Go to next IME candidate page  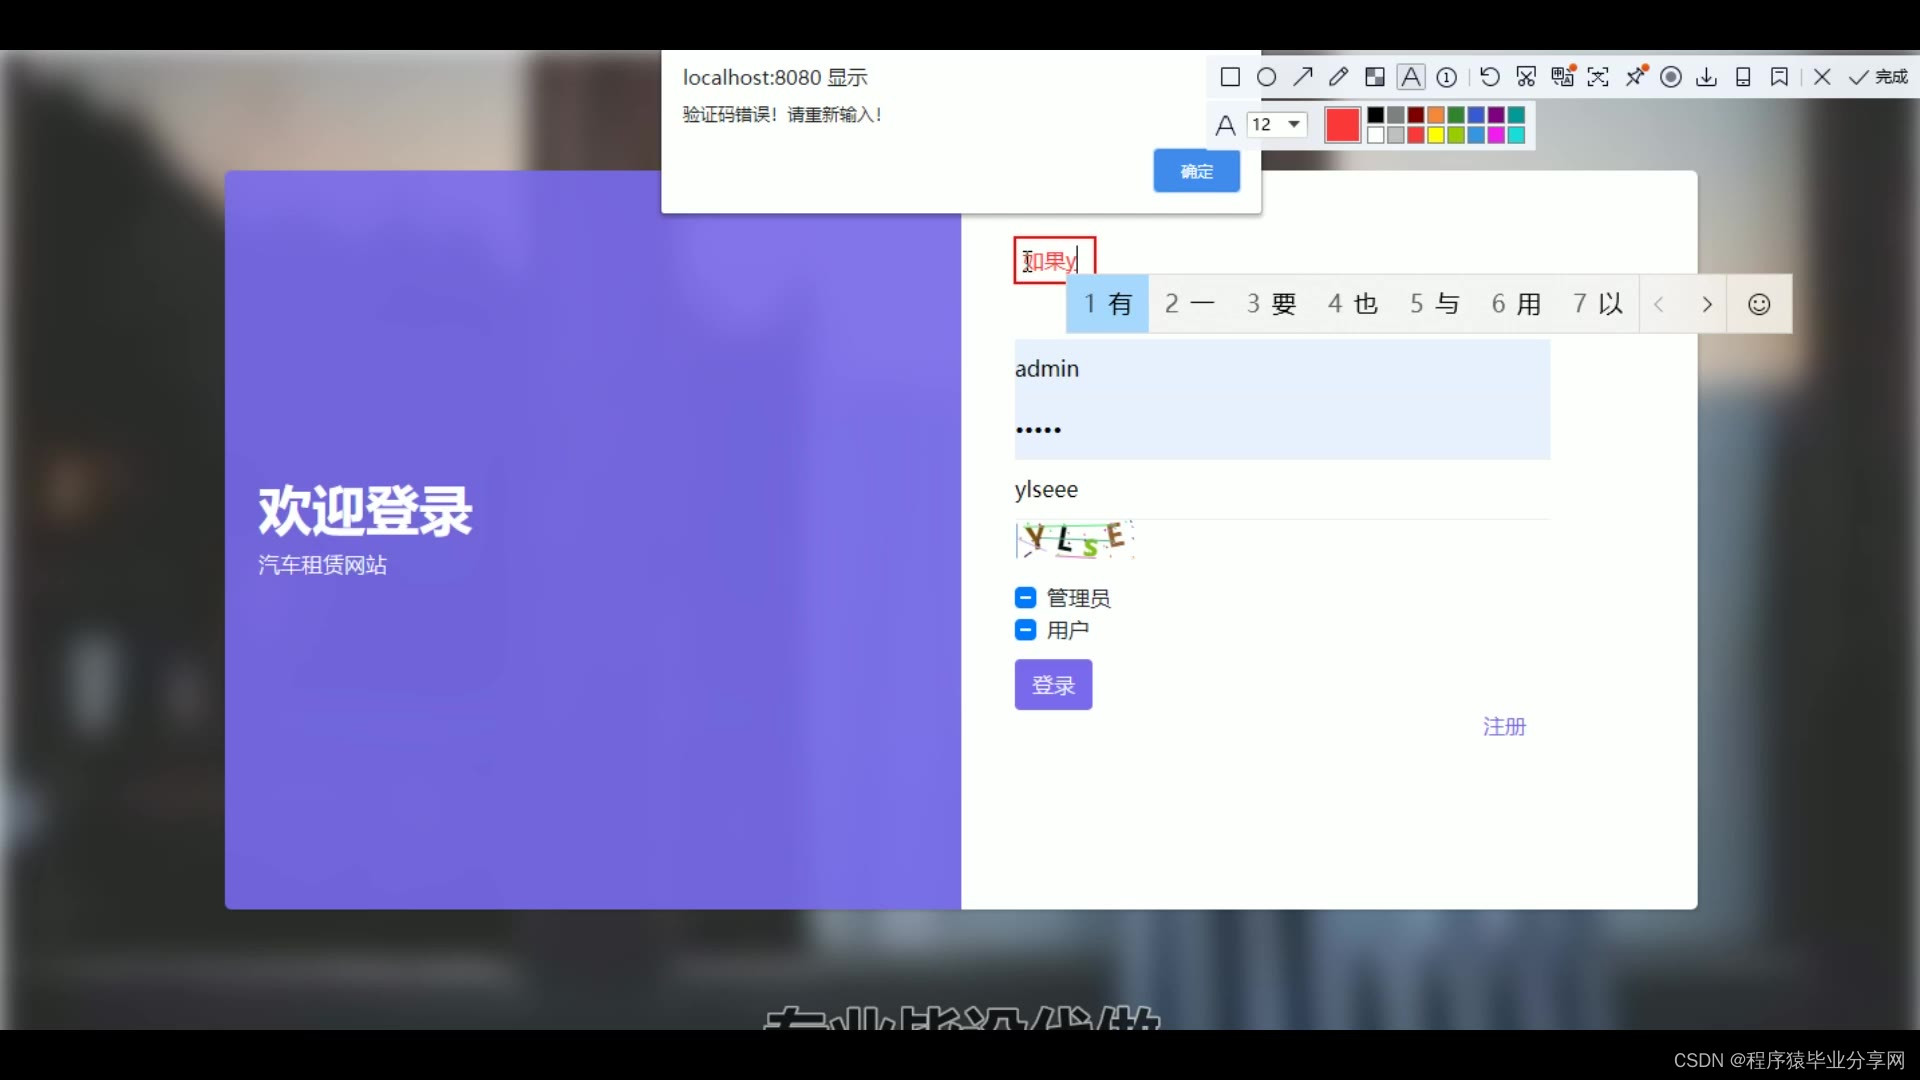click(x=1707, y=304)
